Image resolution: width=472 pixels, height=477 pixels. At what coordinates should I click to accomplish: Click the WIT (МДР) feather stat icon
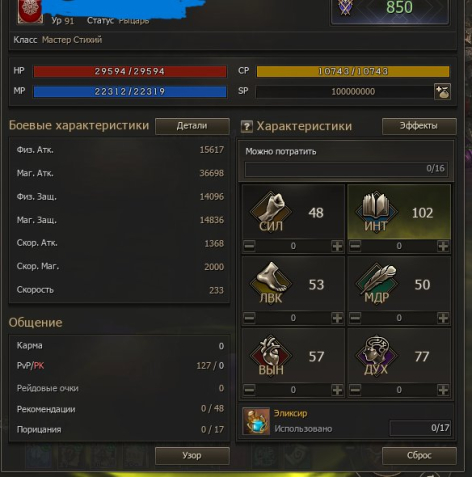(376, 283)
